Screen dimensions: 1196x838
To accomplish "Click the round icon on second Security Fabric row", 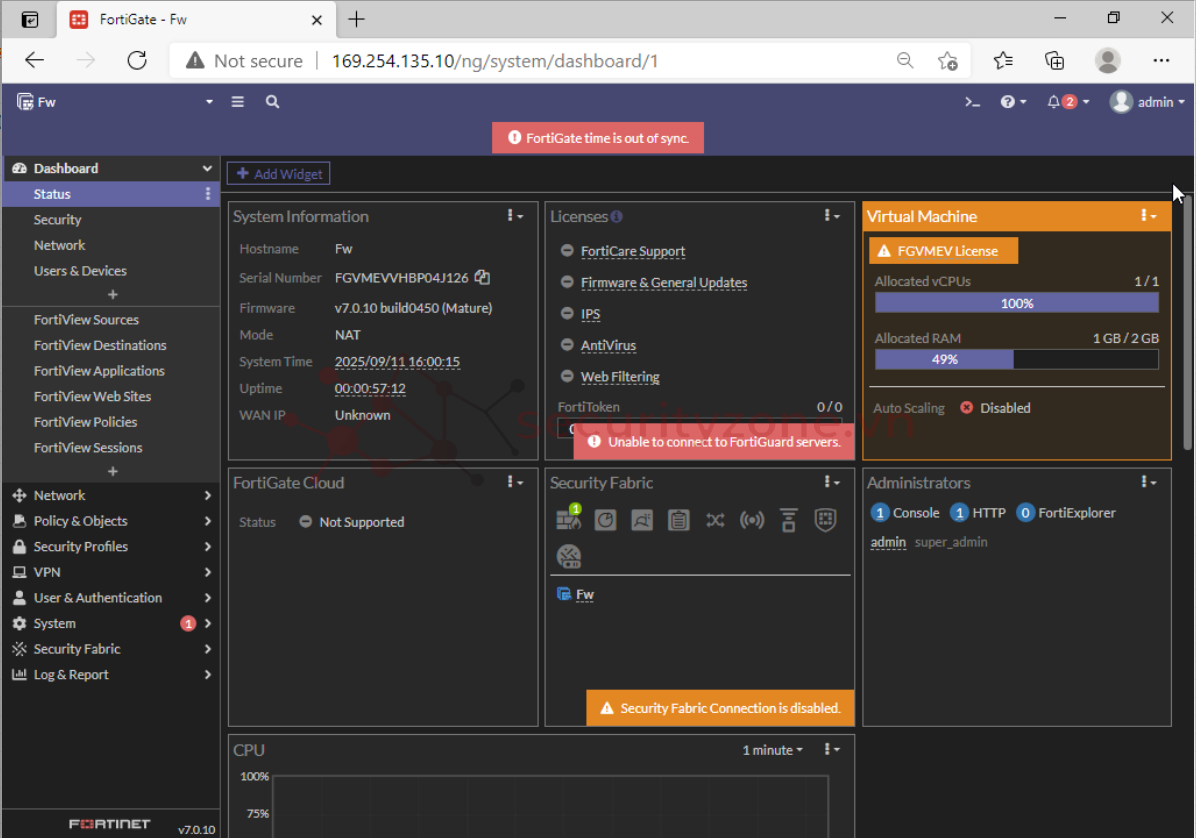I will coord(569,557).
